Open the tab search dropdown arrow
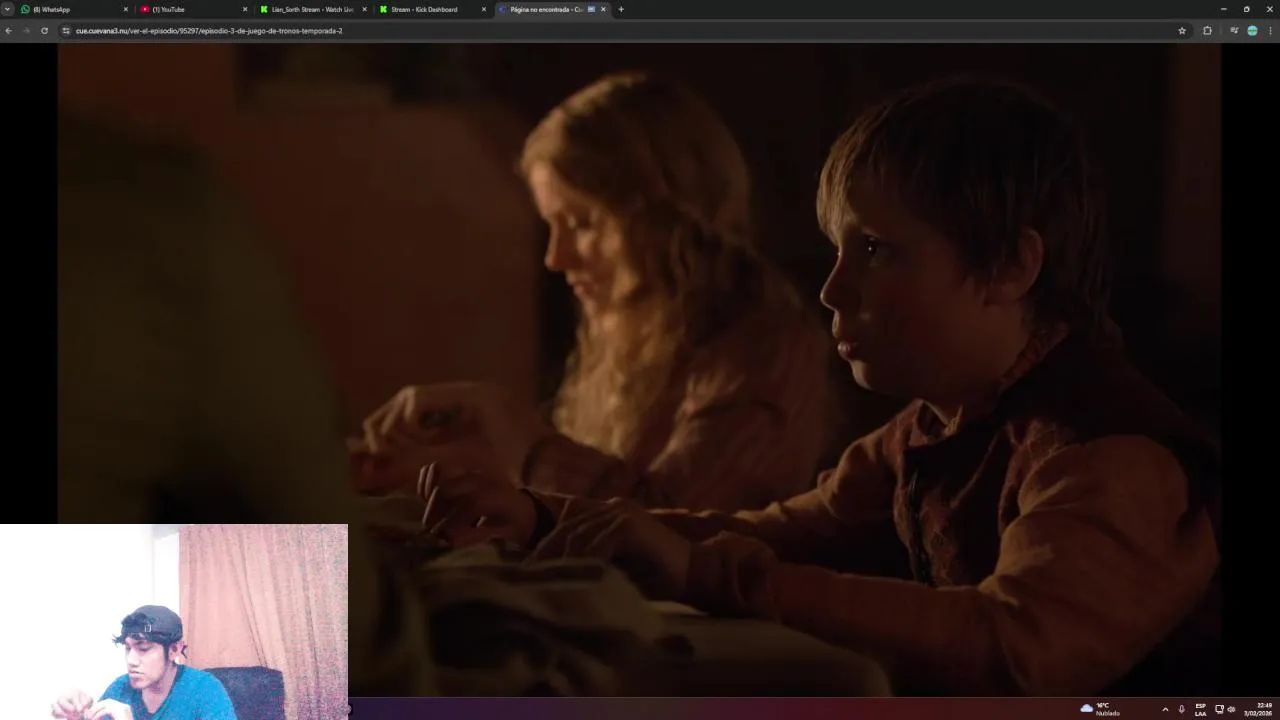 (7, 9)
